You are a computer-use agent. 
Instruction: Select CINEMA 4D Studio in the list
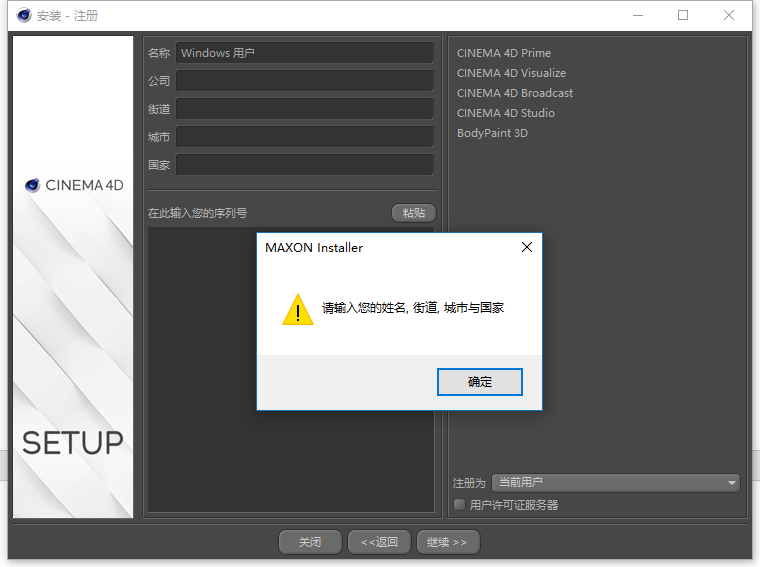point(506,113)
